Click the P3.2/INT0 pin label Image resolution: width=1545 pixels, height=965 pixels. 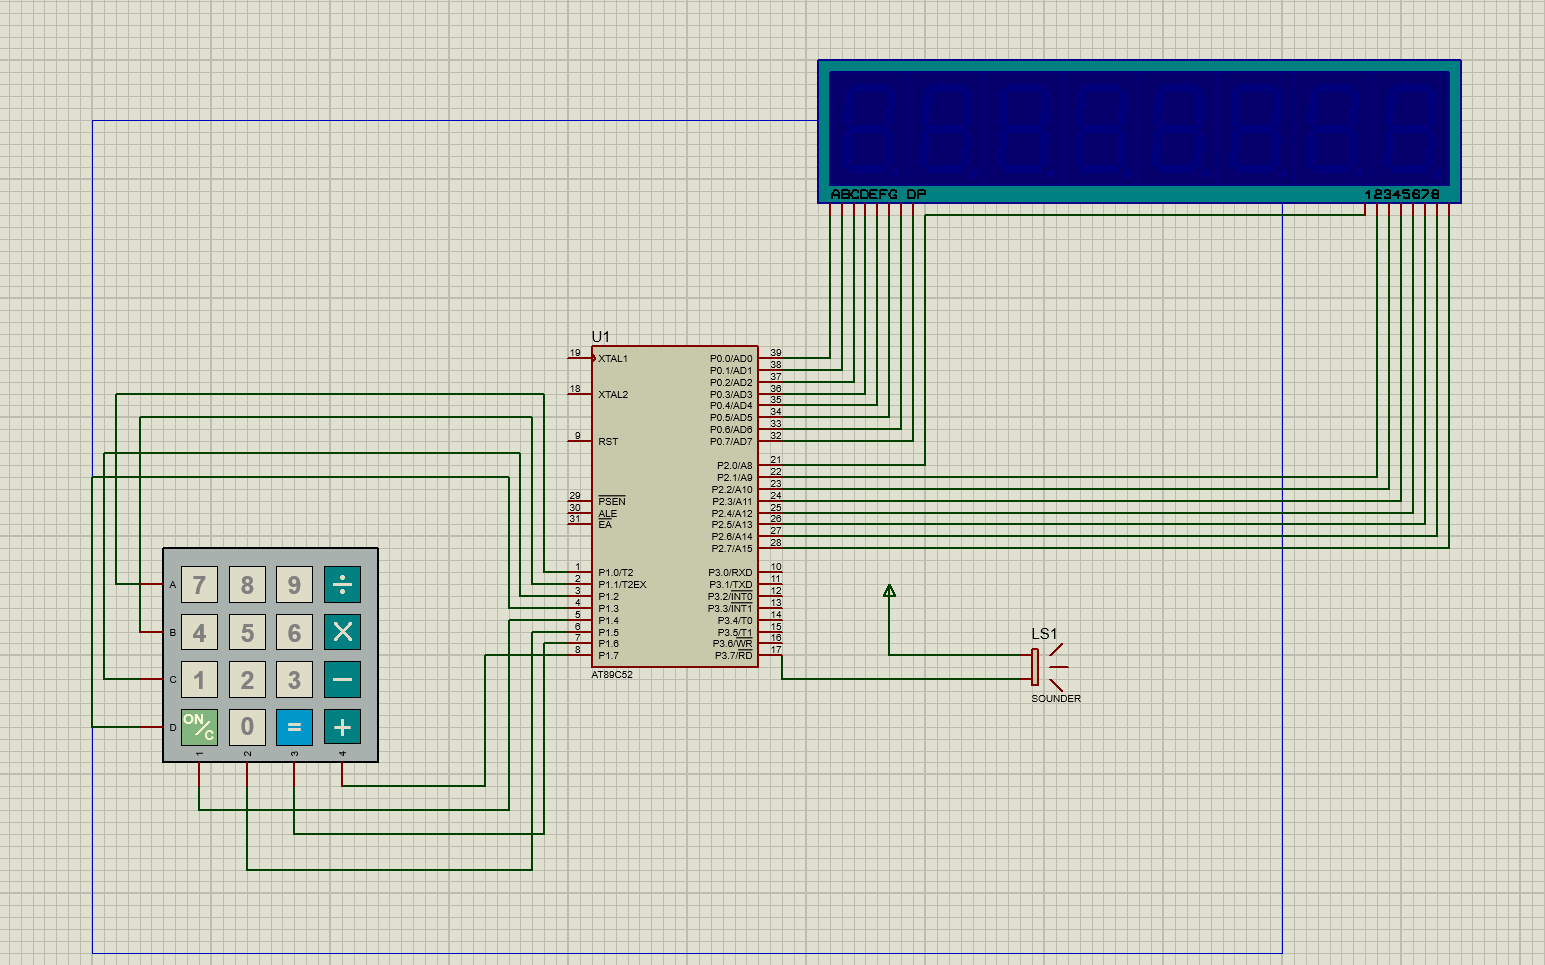click(730, 597)
